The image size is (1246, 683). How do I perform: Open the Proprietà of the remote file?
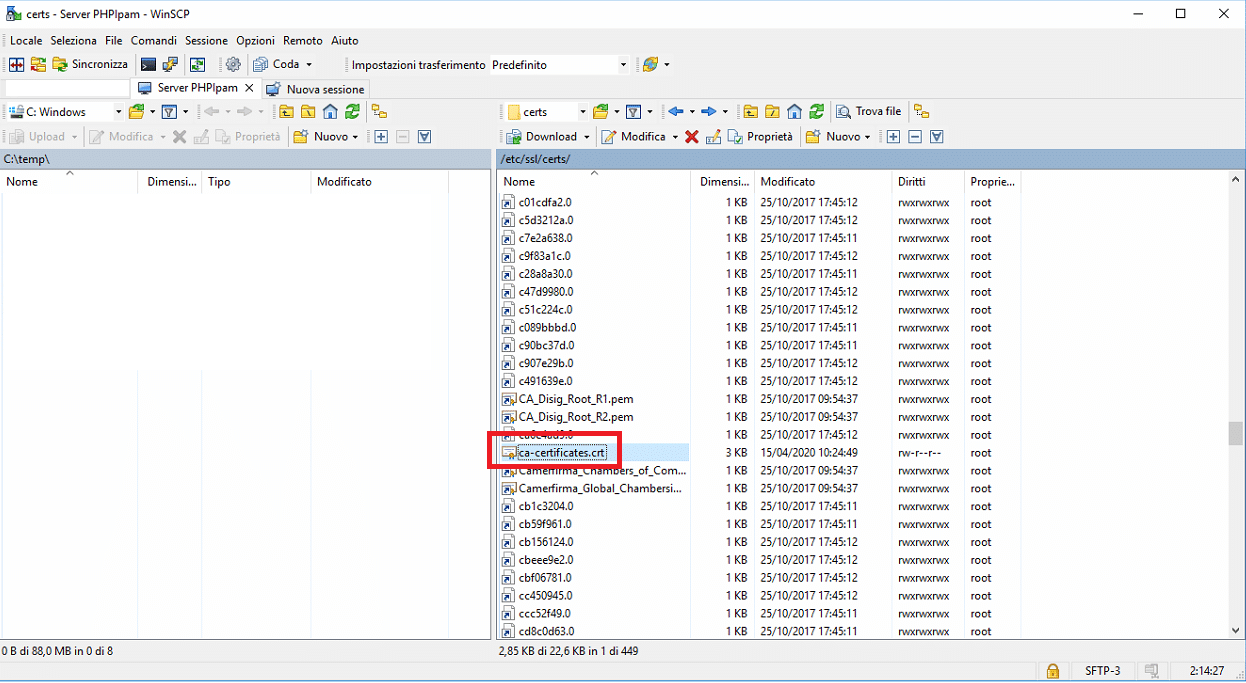pyautogui.click(x=760, y=137)
